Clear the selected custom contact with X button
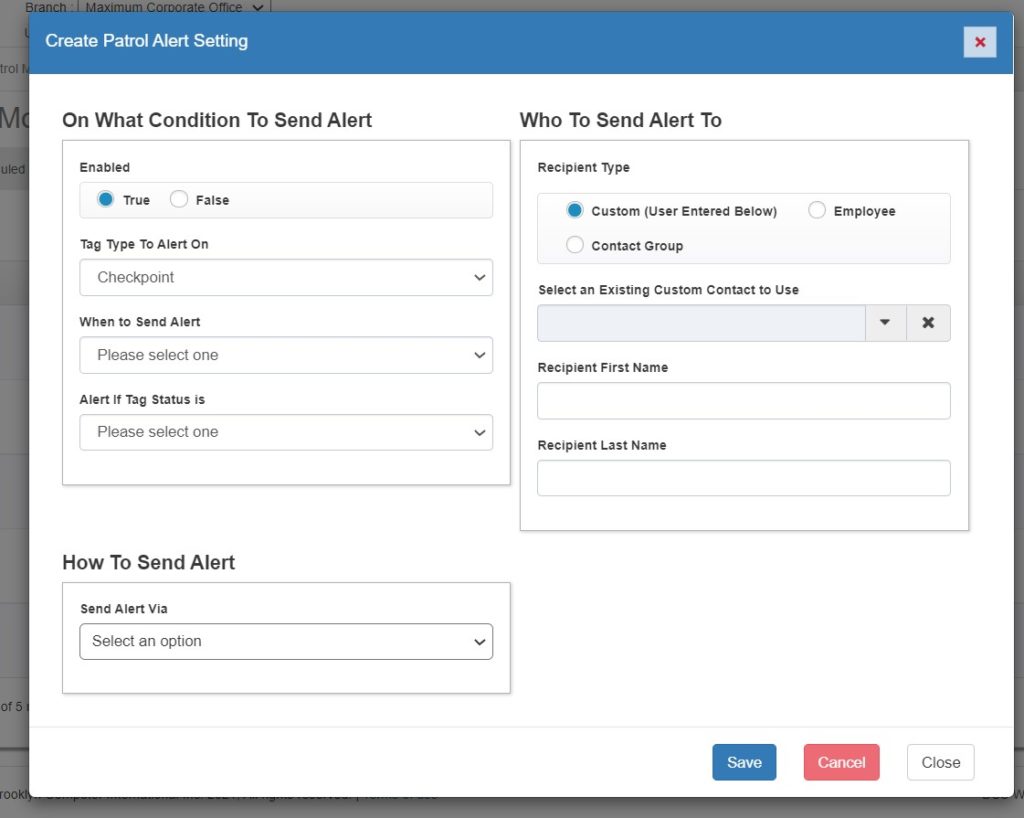The height and width of the screenshot is (818, 1024). click(928, 323)
